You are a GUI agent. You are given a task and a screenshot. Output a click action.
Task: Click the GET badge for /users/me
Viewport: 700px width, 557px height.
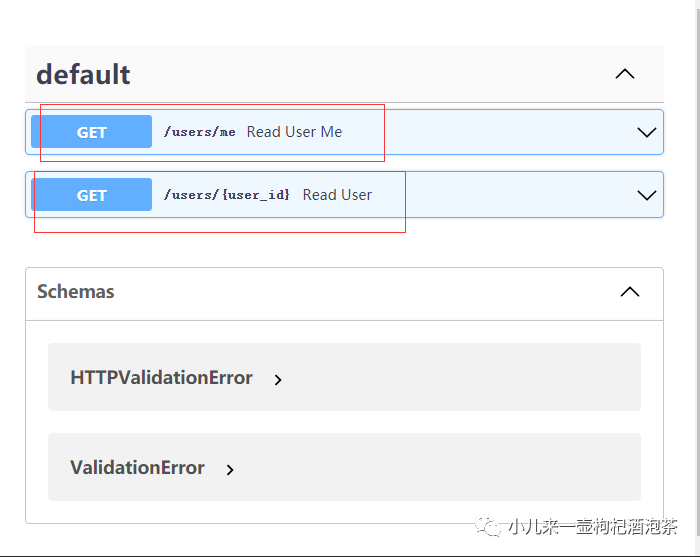(x=91, y=132)
